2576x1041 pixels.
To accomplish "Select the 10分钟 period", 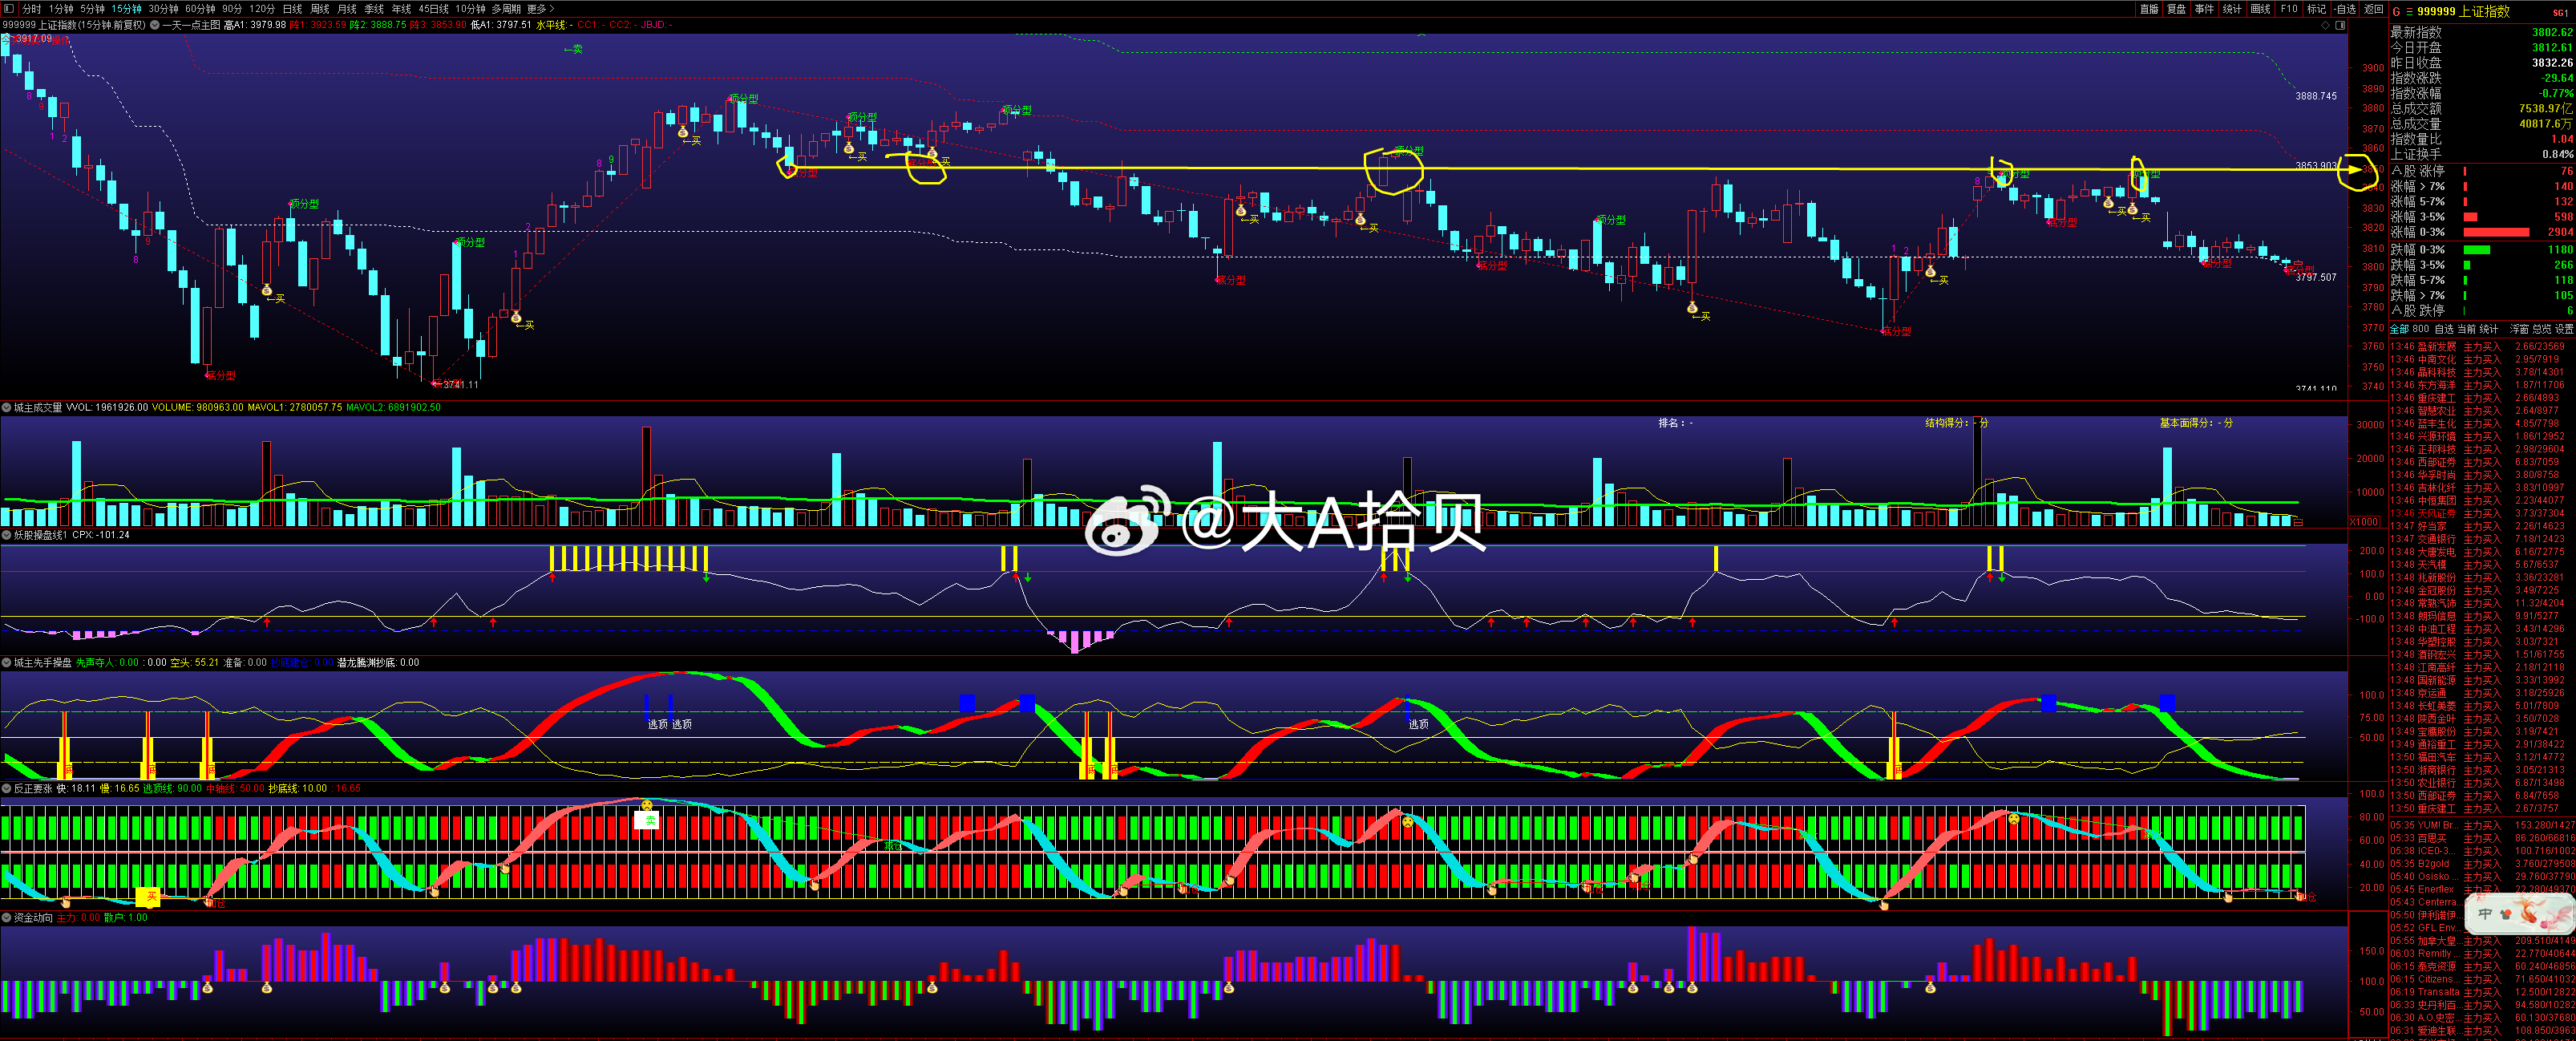I will coord(471,9).
